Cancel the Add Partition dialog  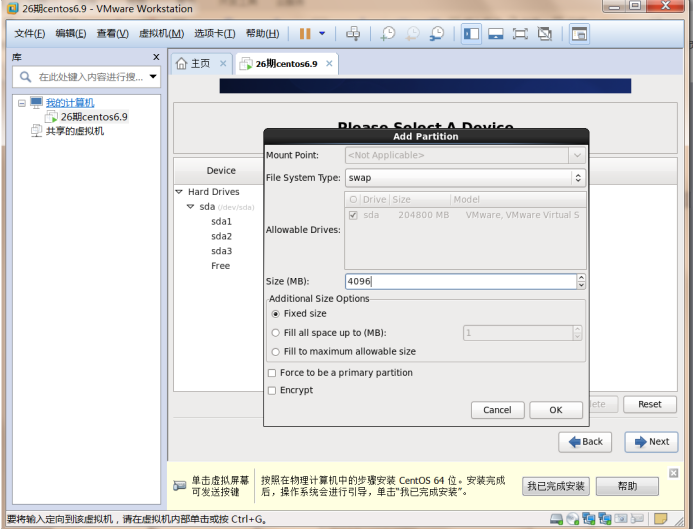pyautogui.click(x=497, y=410)
